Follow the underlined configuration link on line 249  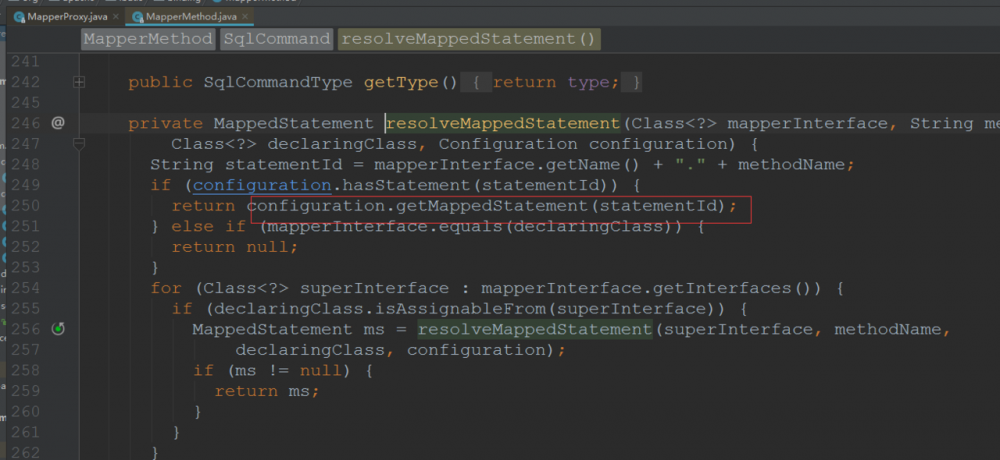tap(262, 186)
